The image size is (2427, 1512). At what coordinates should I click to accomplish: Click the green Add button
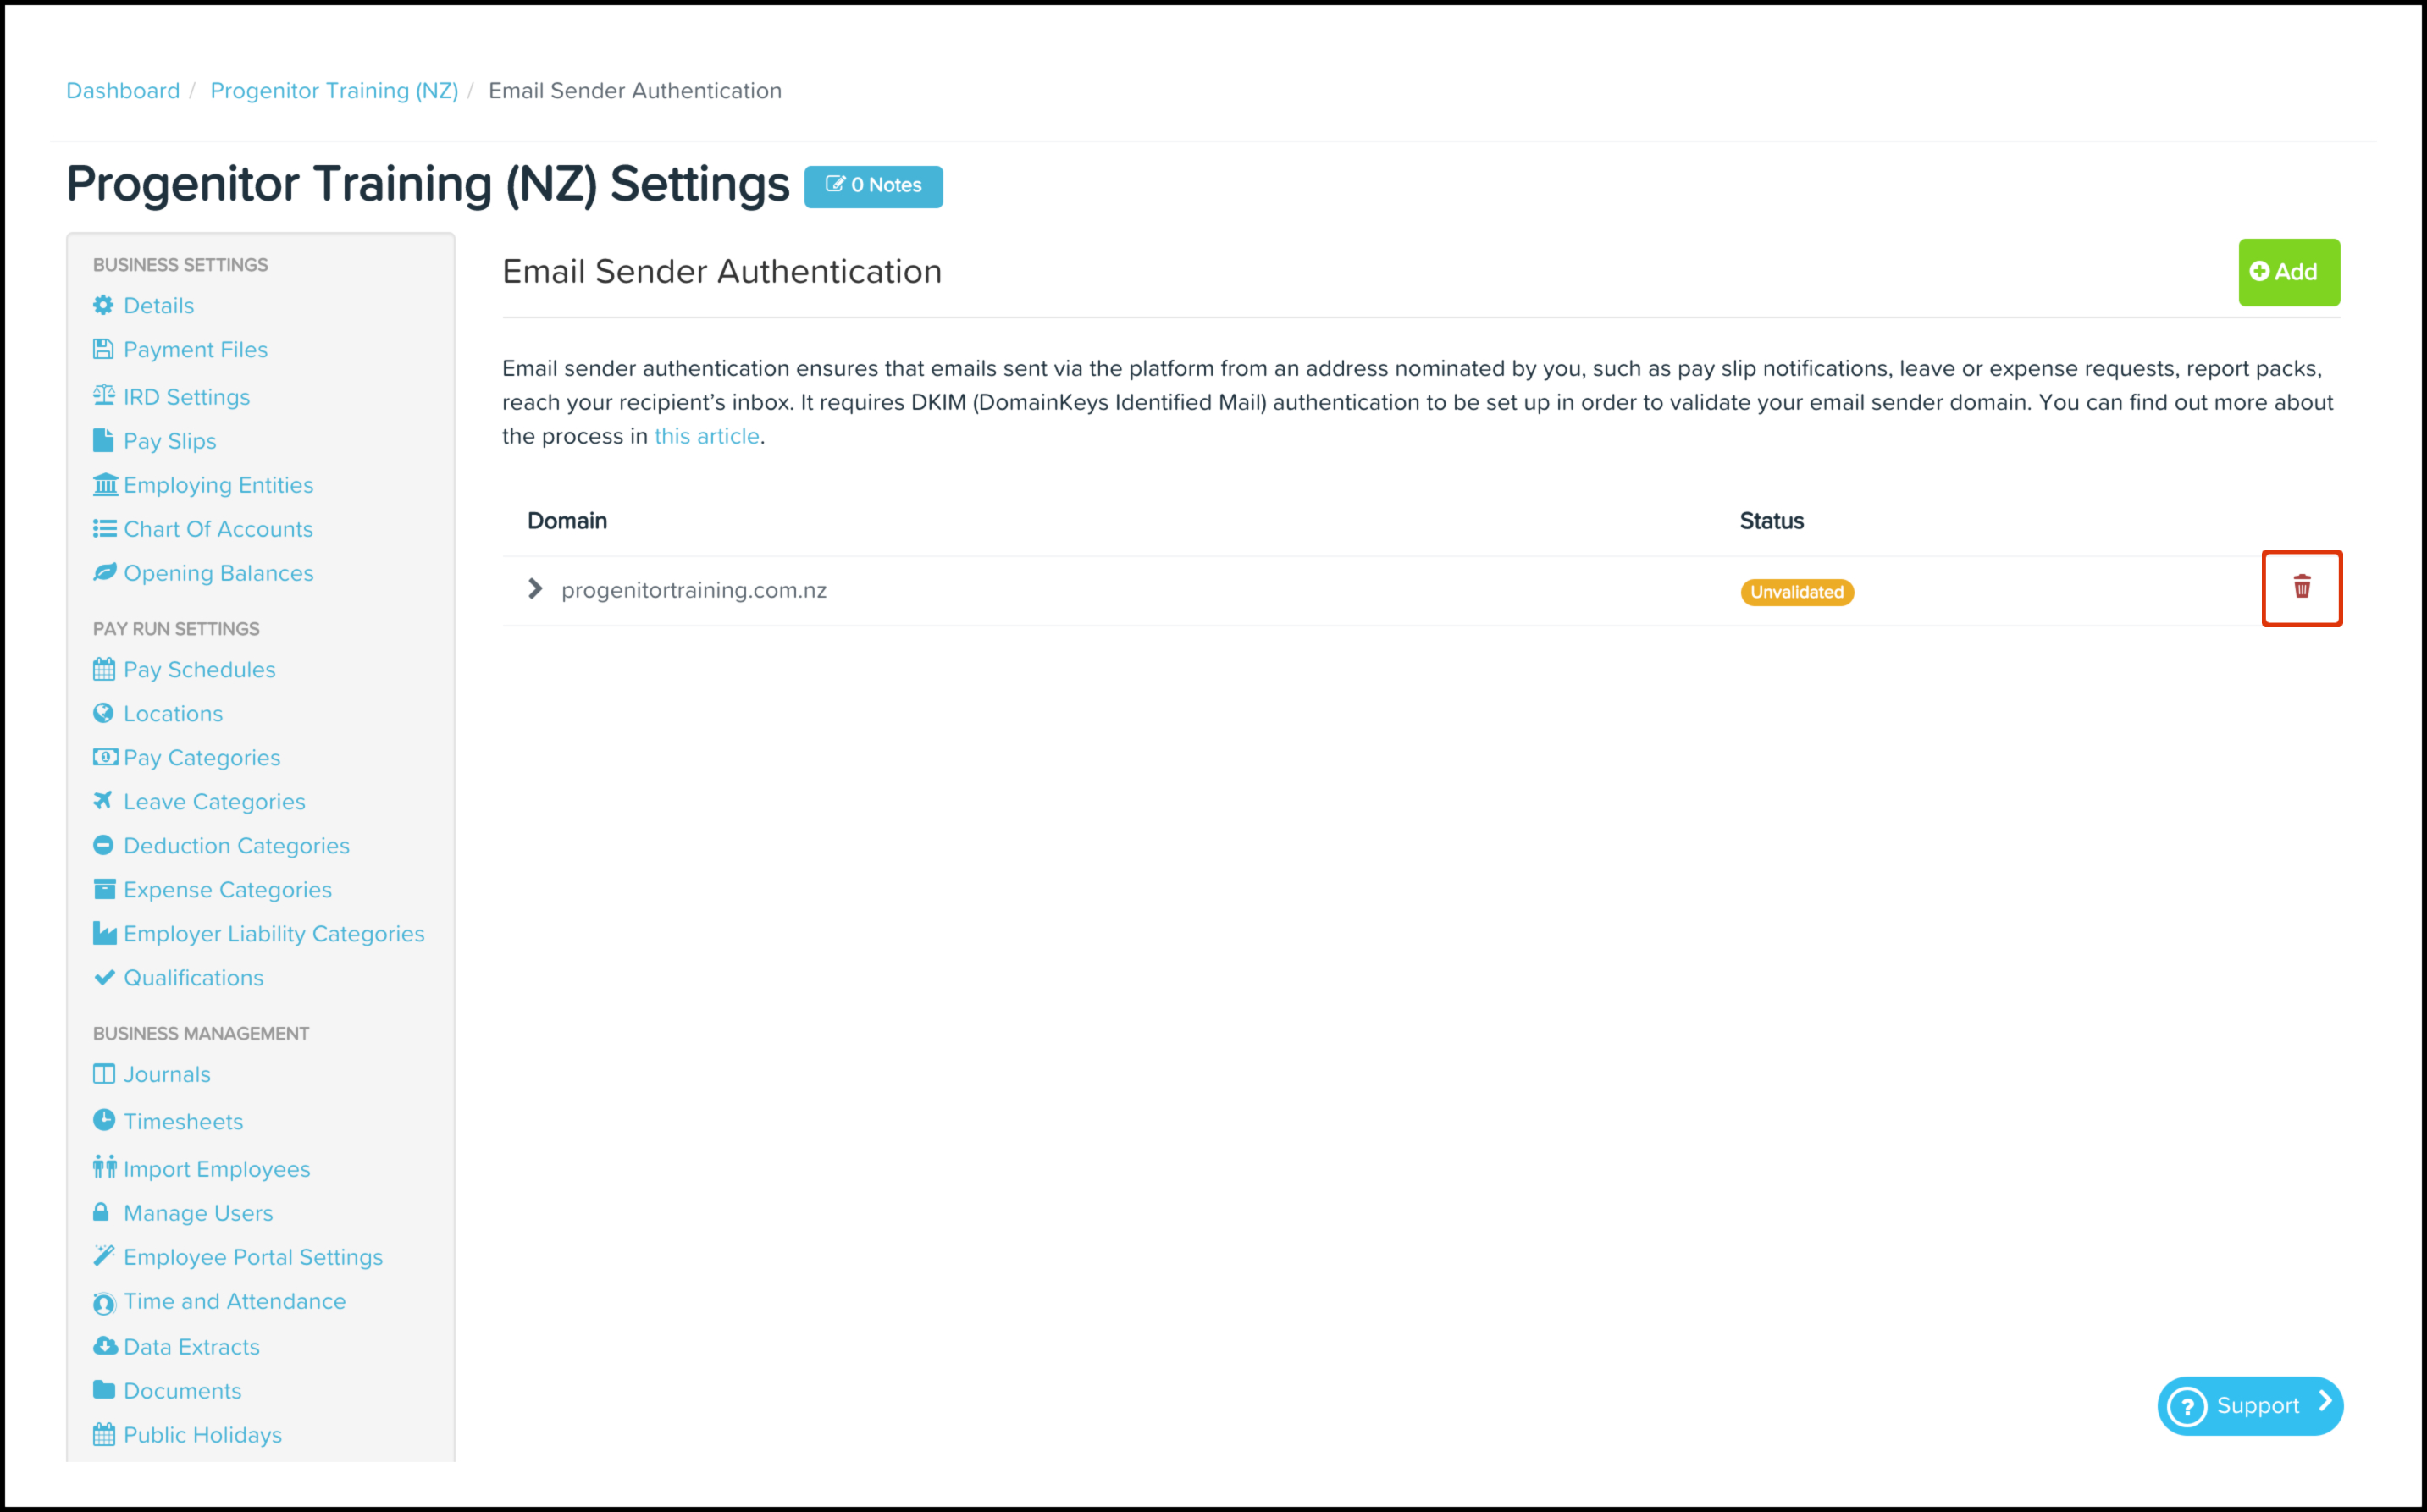coord(2288,272)
